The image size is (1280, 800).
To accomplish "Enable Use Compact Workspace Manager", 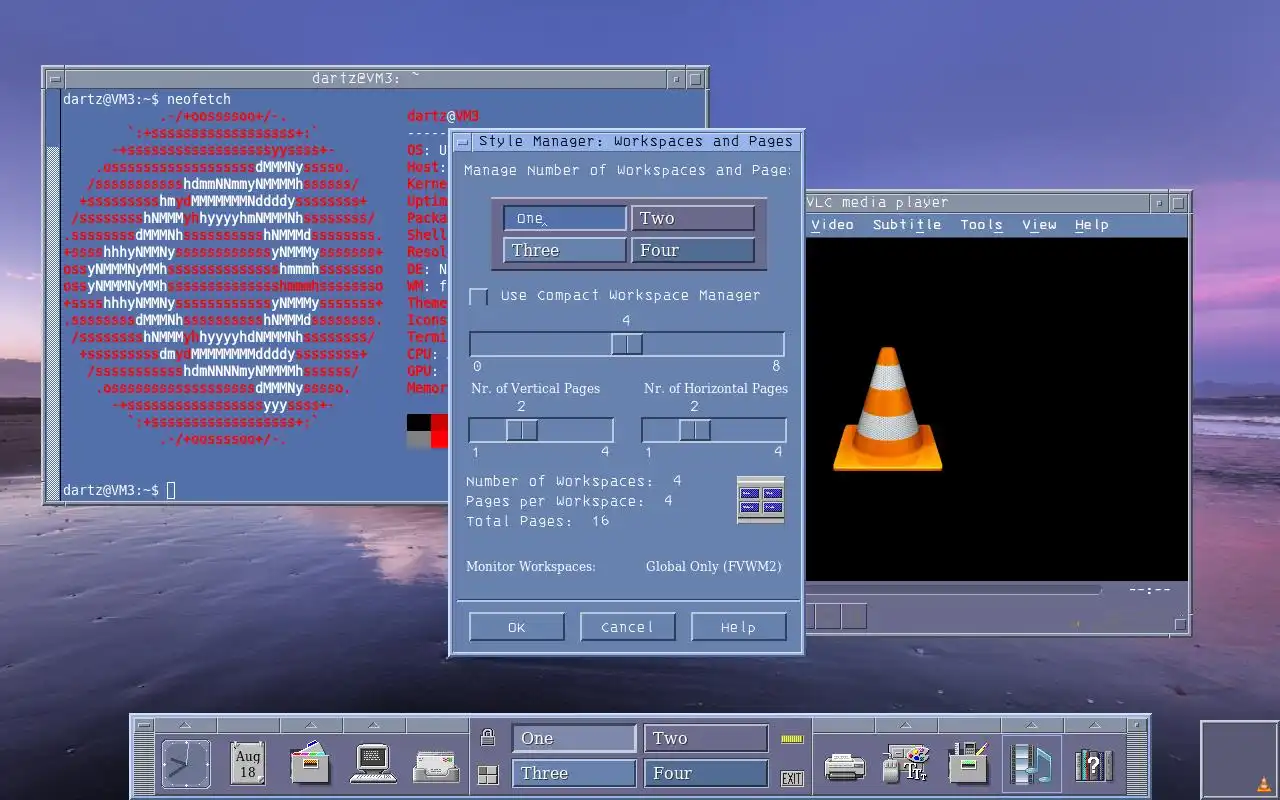I will tap(479, 296).
